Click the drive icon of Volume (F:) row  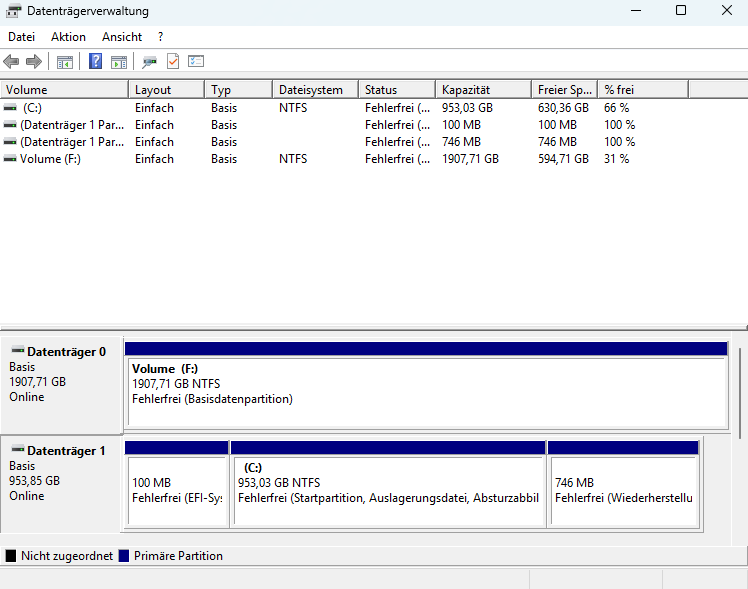(x=10, y=159)
